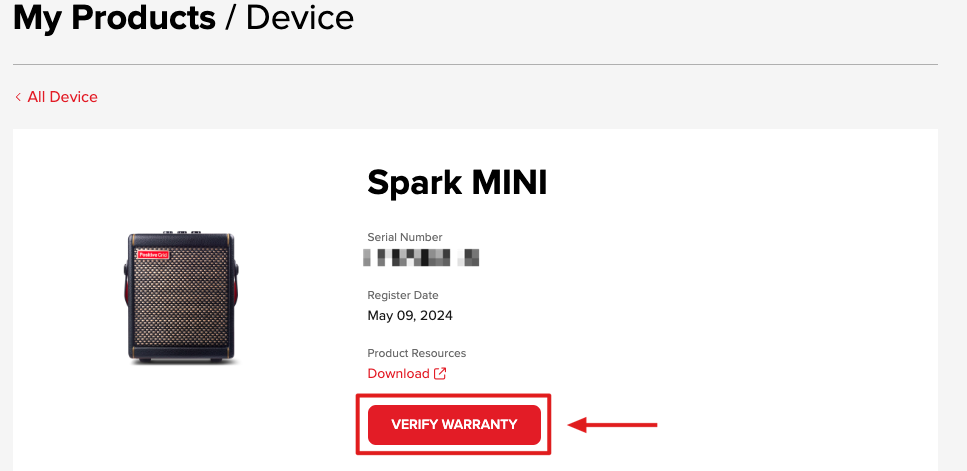Select the Spark MINI product title

coord(457,182)
